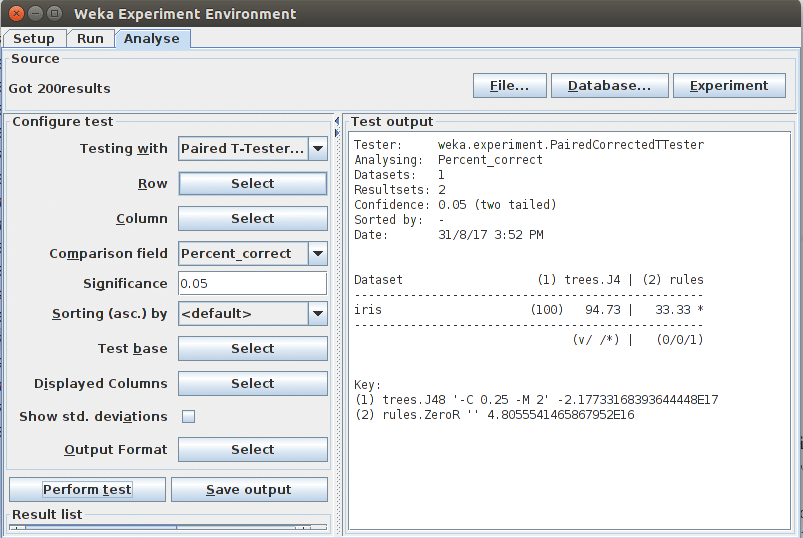The image size is (803, 538).
Task: Collapse left pane with divider left arrow
Action: coord(336,120)
